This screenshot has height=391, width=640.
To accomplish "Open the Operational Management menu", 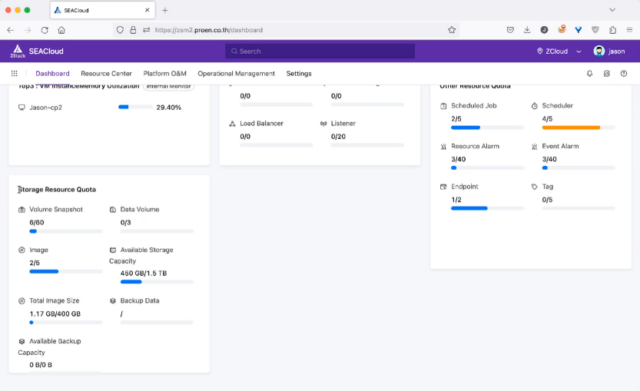I will click(x=236, y=73).
